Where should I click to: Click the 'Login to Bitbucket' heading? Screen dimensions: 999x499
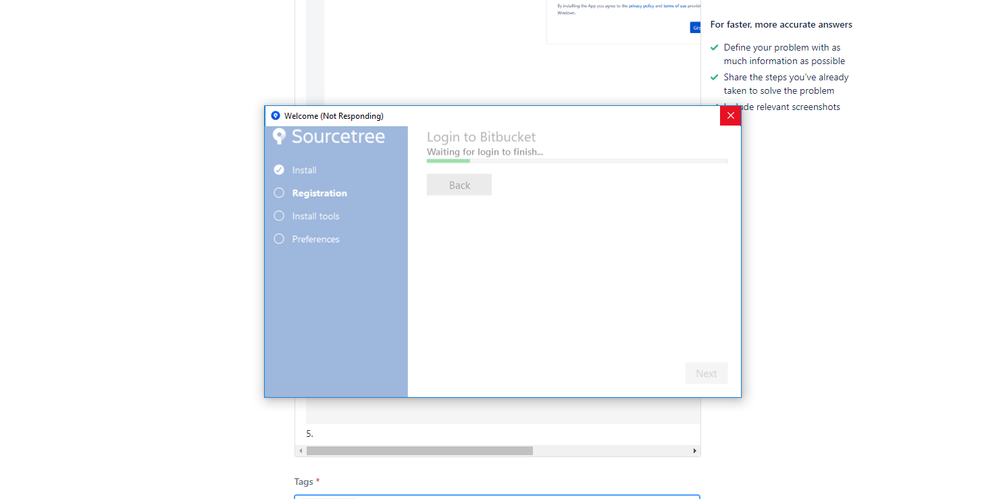coord(481,137)
